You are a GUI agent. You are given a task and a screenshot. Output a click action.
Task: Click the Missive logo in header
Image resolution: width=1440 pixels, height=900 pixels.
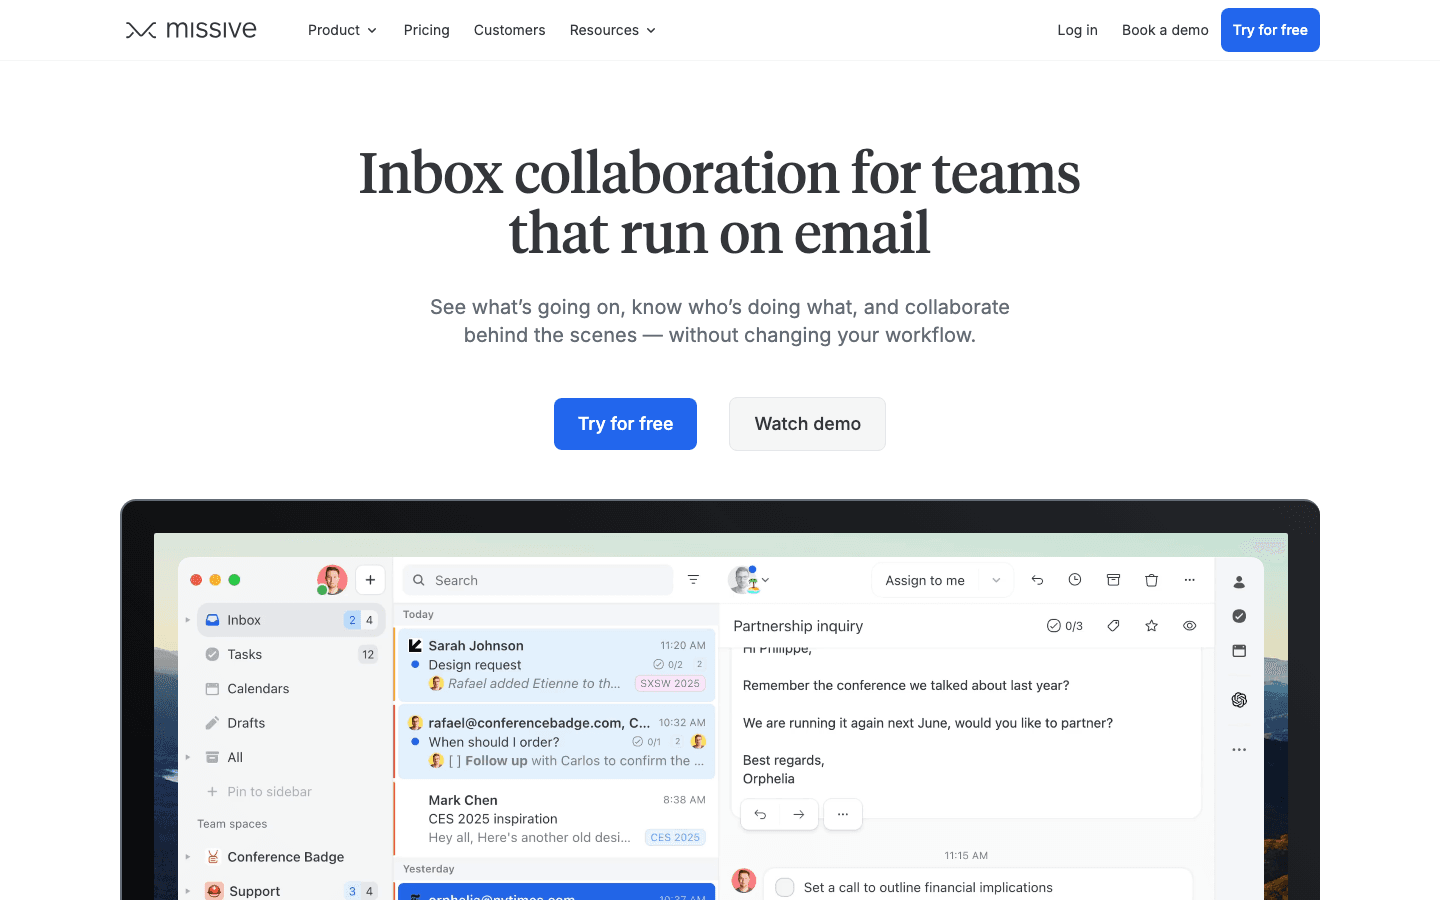[191, 30]
